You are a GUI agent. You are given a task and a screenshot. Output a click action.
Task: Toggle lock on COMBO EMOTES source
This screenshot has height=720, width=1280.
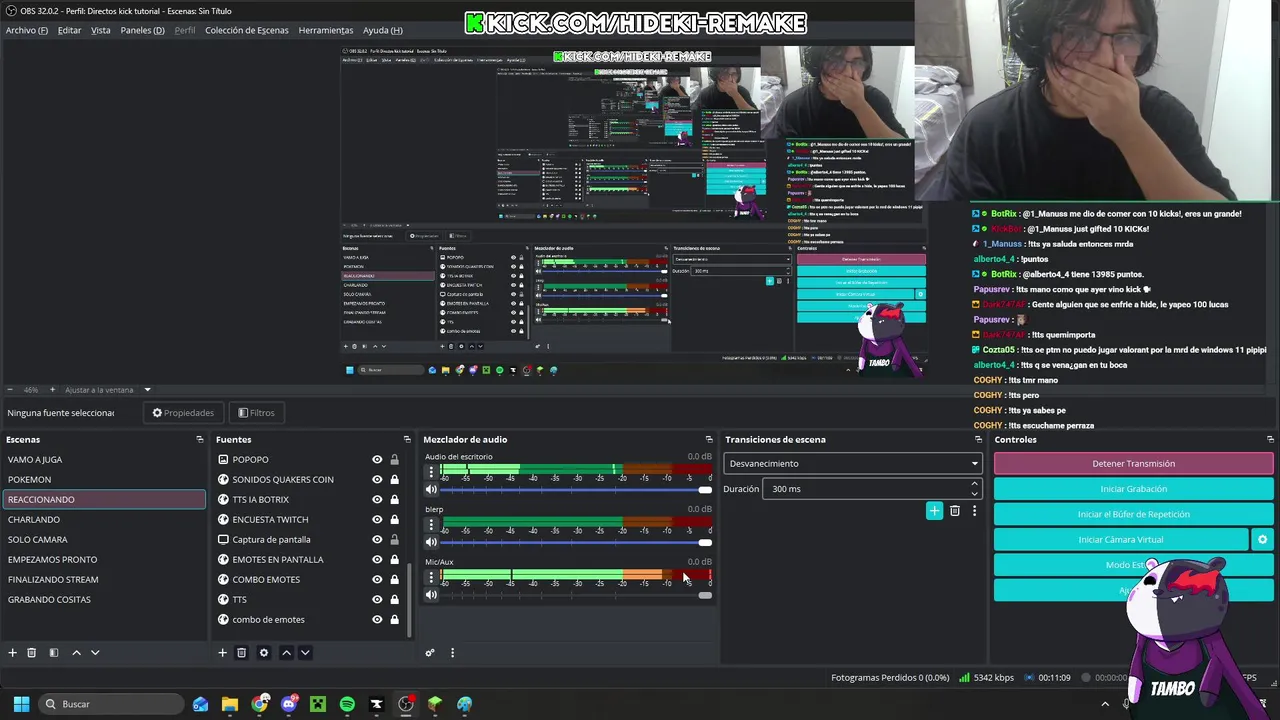pos(394,580)
